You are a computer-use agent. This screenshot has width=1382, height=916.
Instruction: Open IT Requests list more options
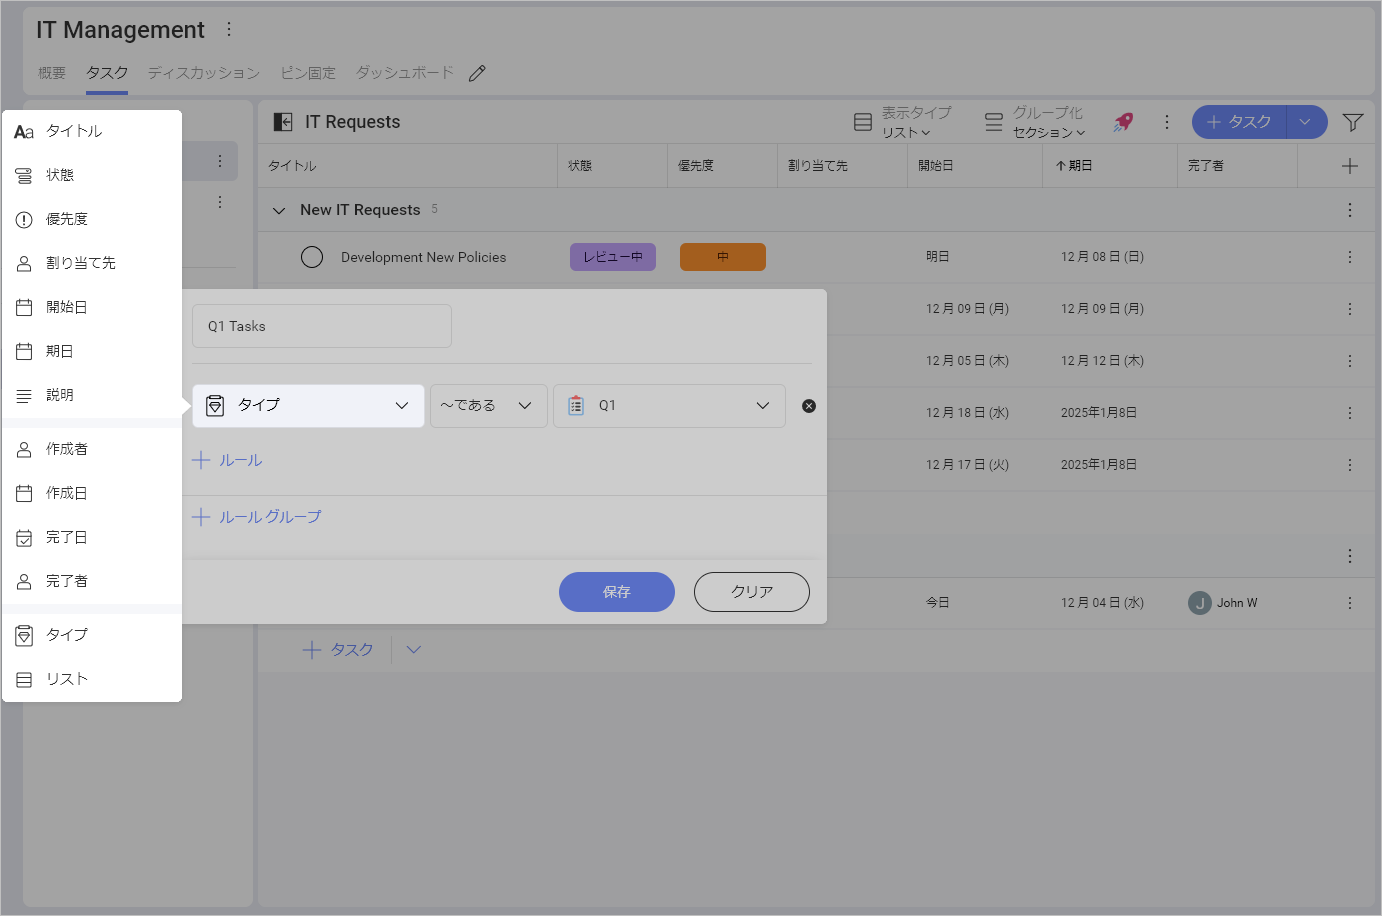click(x=1166, y=122)
